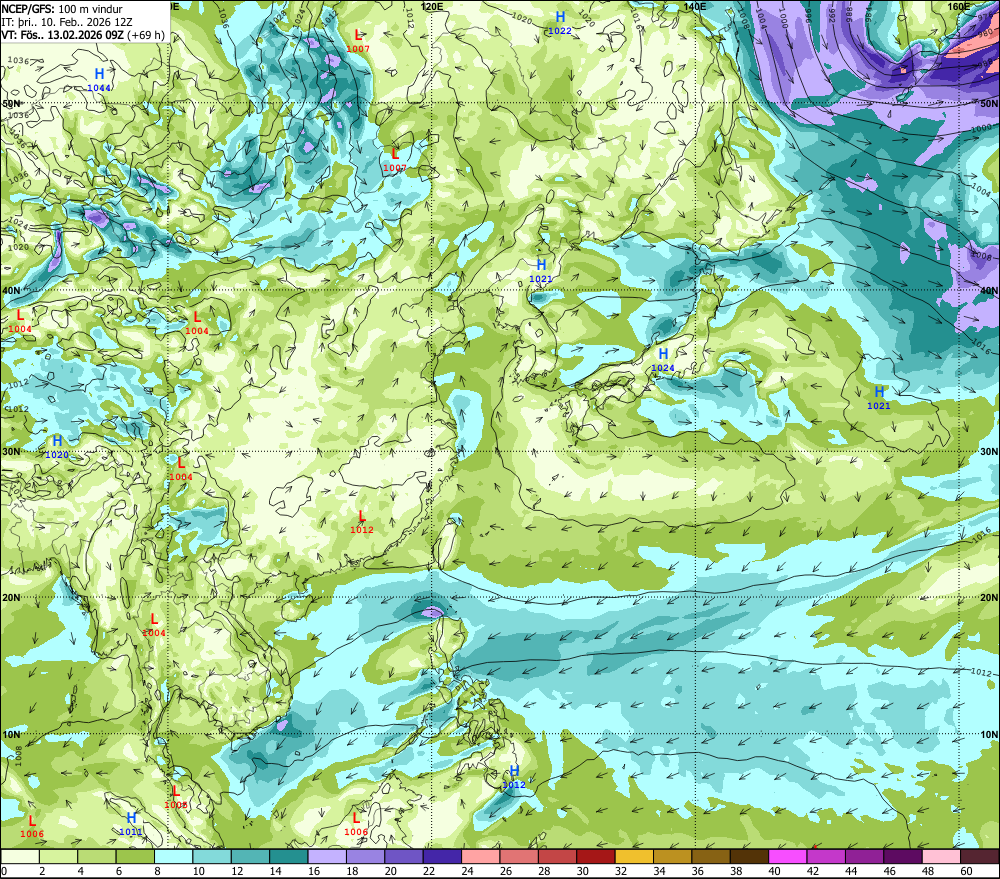Click the bright magenta 40–42 legend swatch
1000x879 pixels.
pos(787,857)
